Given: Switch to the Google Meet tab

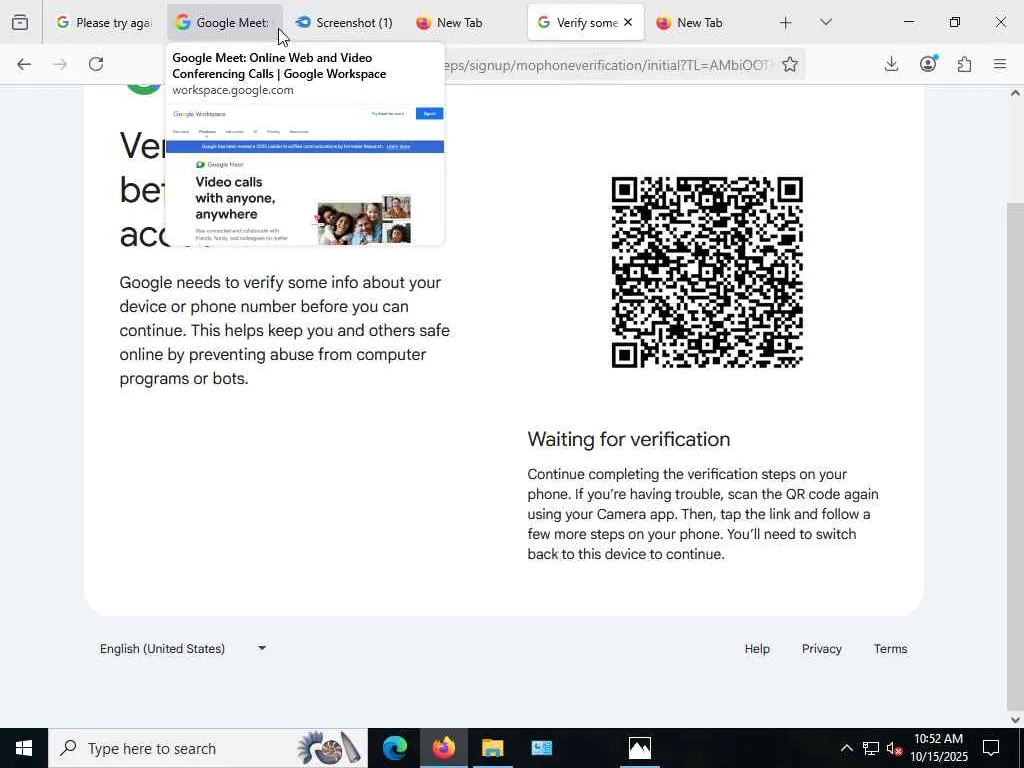Looking at the screenshot, I should tap(224, 22).
